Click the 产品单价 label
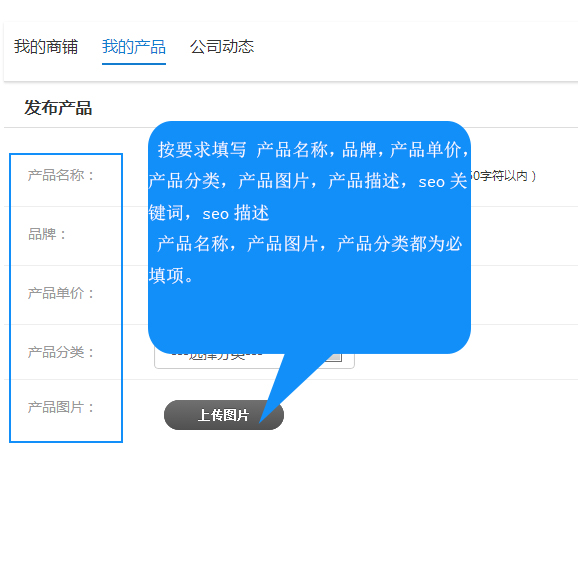The image size is (578, 562). [x=61, y=293]
